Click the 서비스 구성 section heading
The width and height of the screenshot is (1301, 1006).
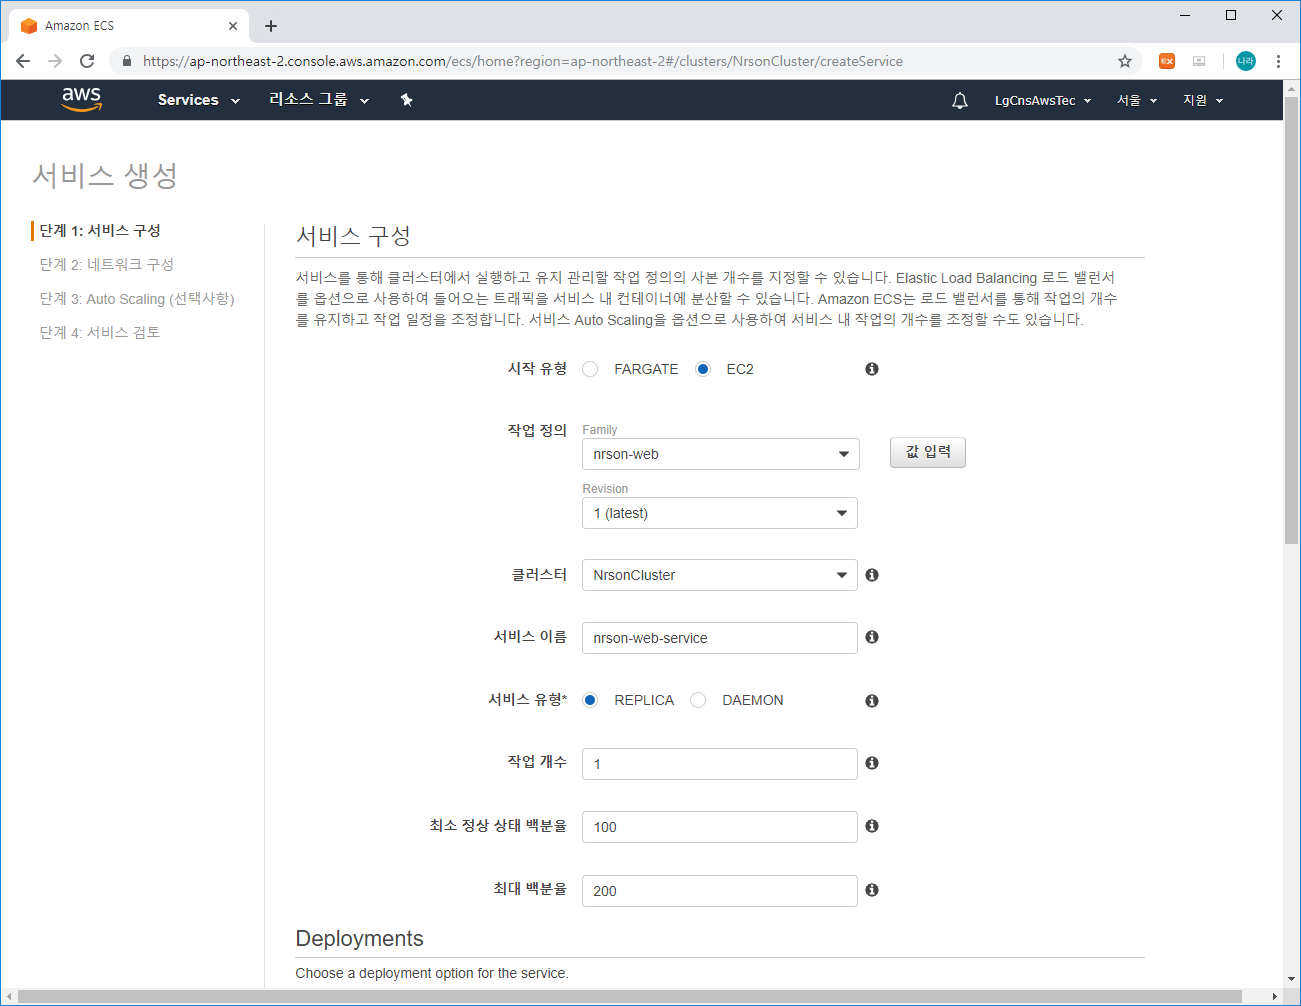click(354, 236)
